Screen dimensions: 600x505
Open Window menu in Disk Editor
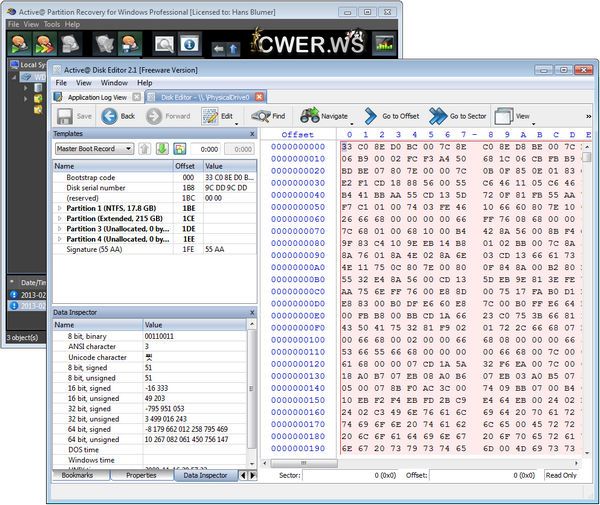click(x=114, y=83)
